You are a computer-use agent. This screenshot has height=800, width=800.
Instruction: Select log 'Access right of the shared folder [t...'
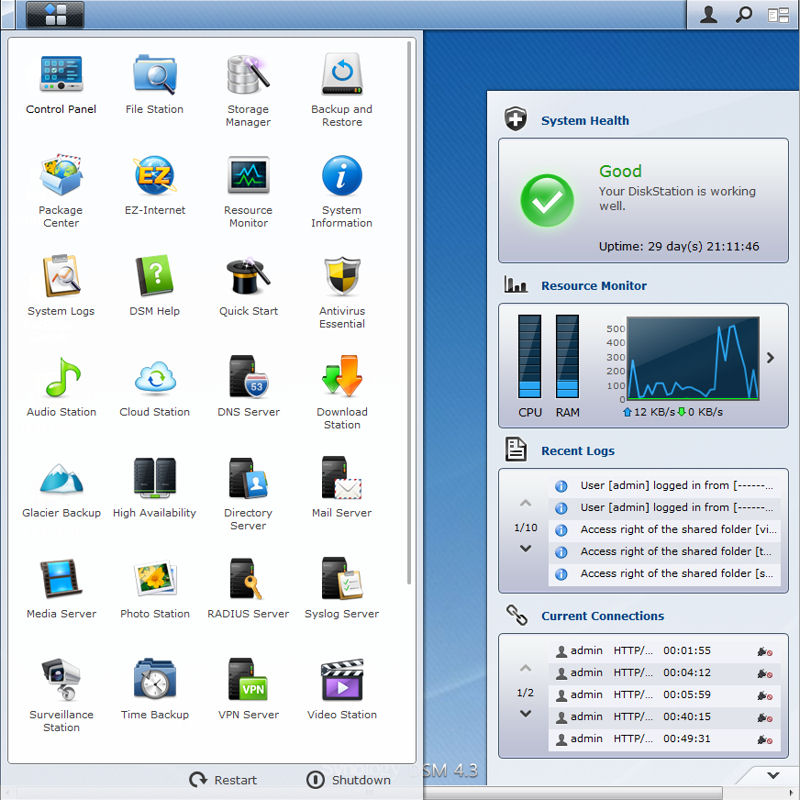tap(664, 552)
